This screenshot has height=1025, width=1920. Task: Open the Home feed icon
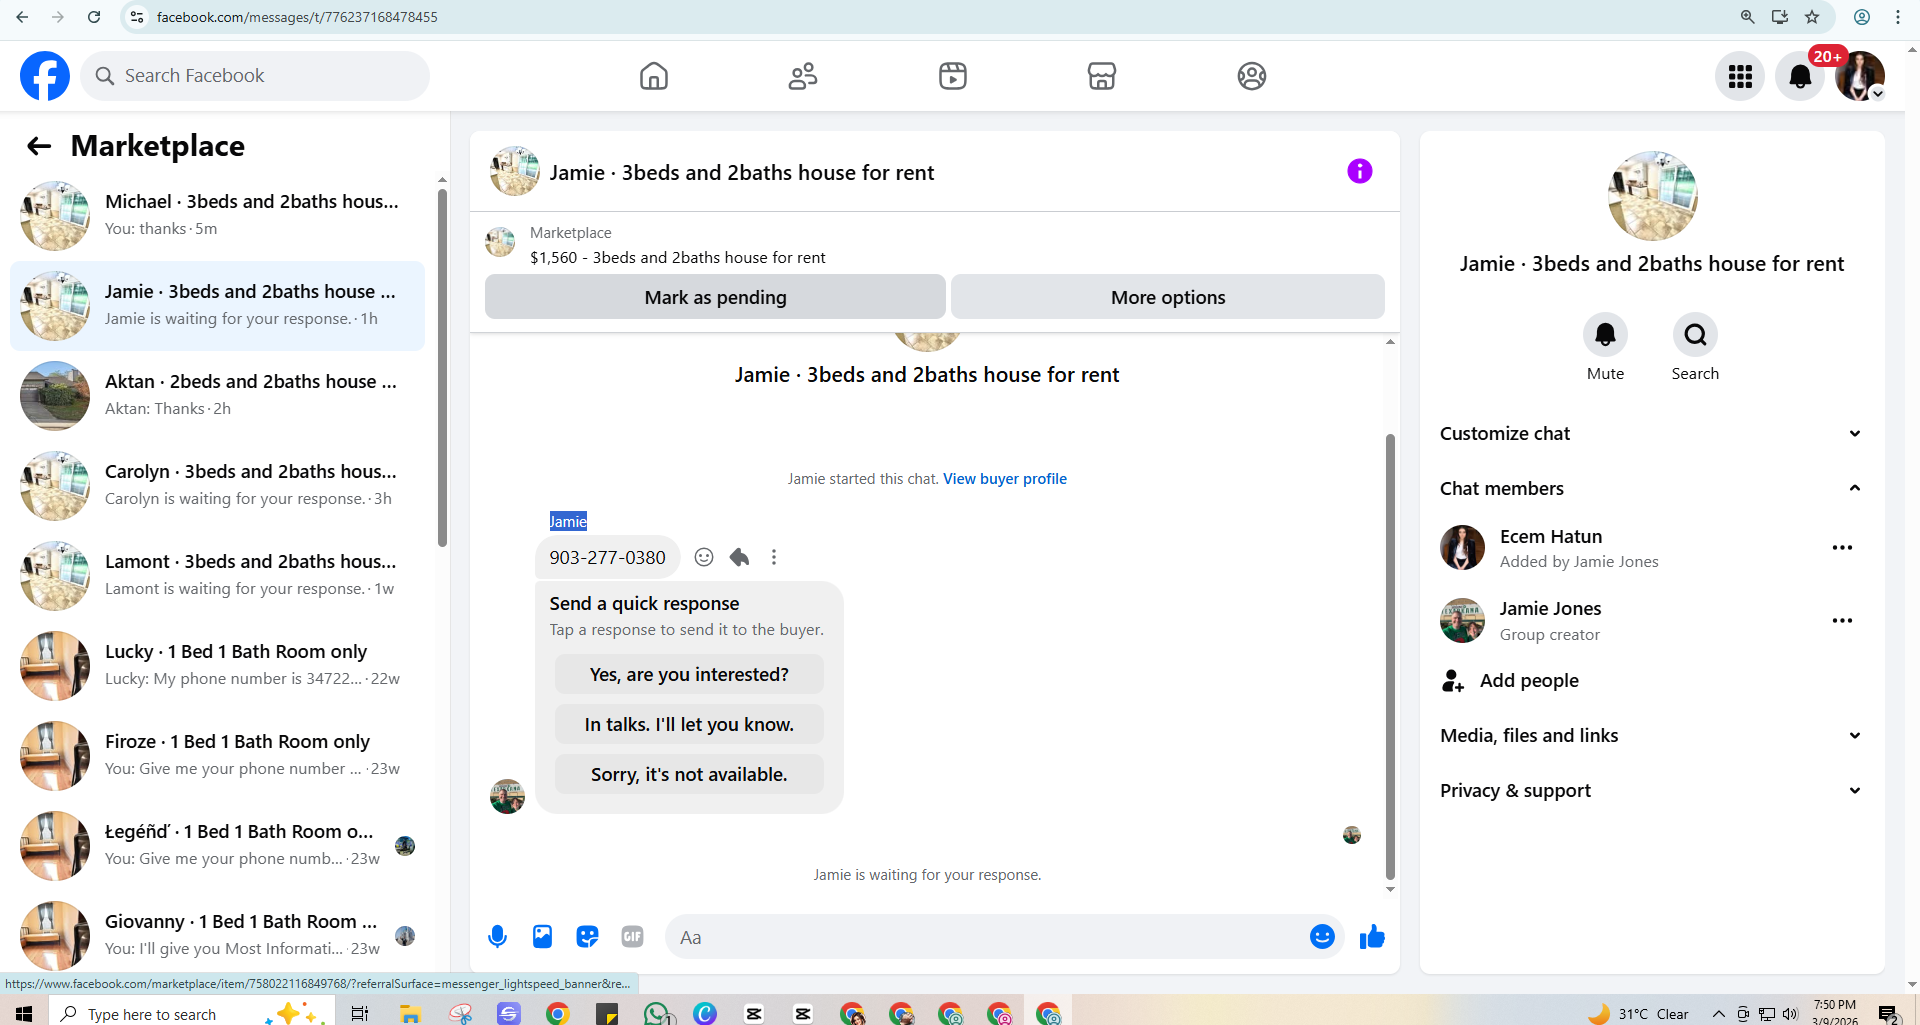pos(654,76)
